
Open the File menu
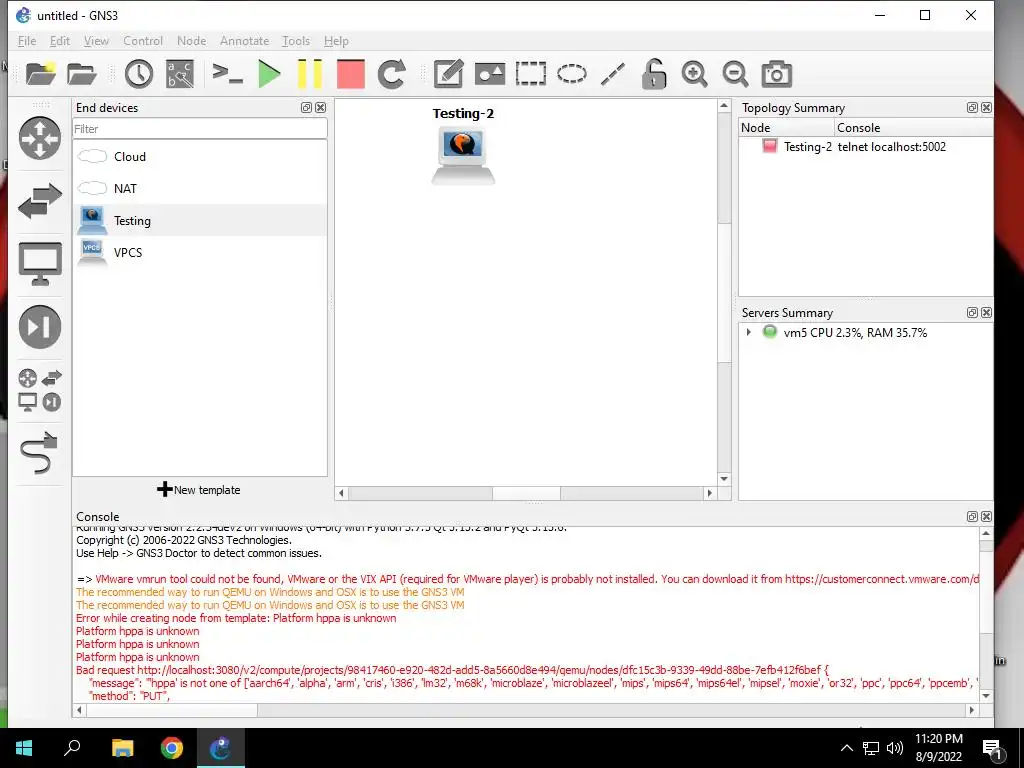point(27,40)
